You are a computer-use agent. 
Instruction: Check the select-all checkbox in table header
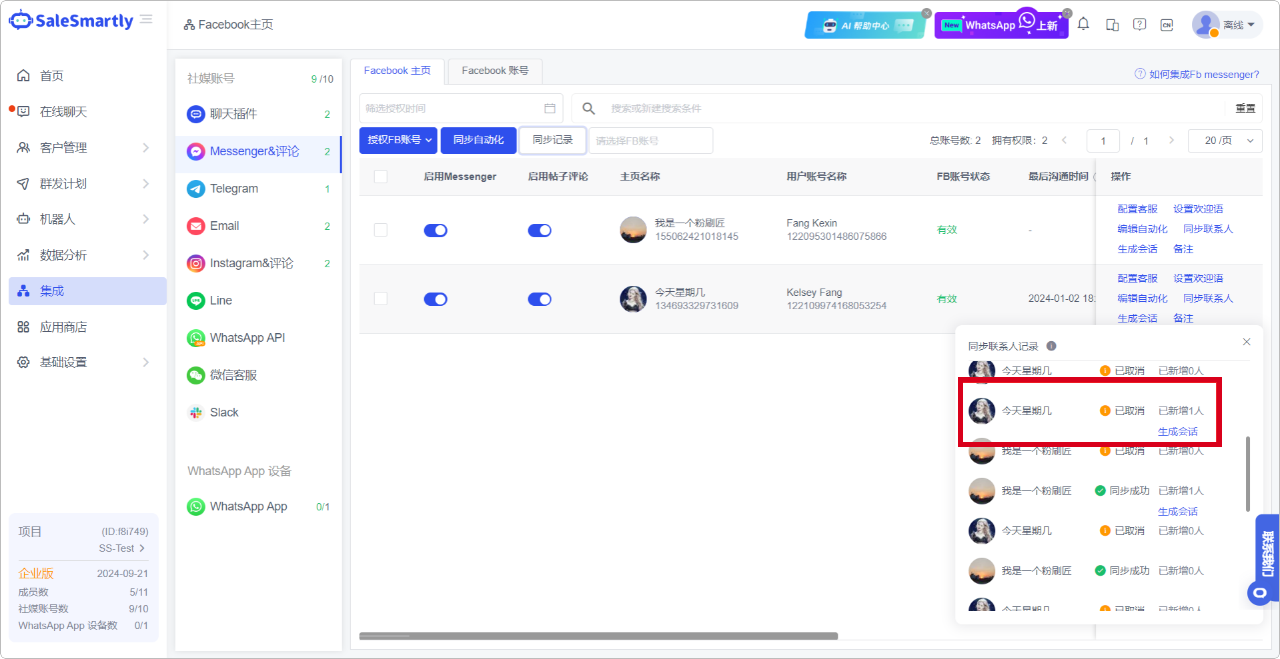point(380,176)
